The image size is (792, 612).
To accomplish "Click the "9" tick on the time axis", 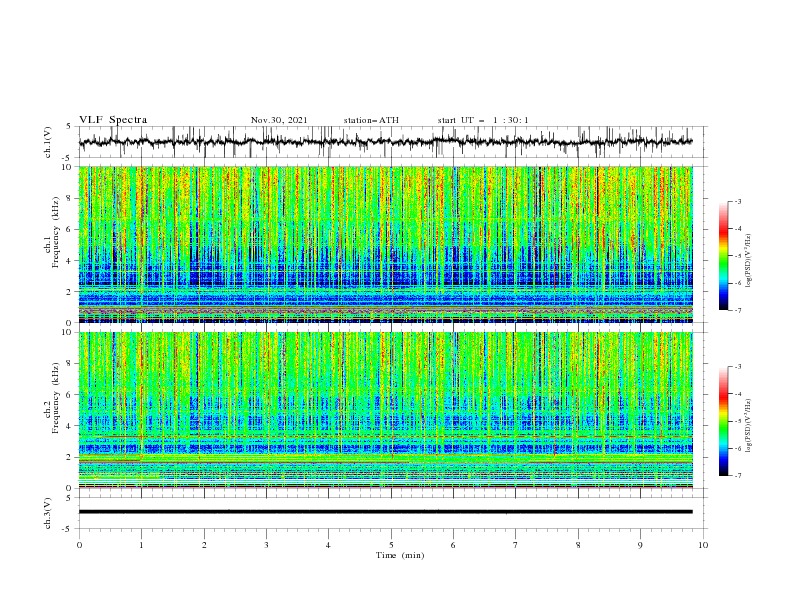I will click(640, 545).
